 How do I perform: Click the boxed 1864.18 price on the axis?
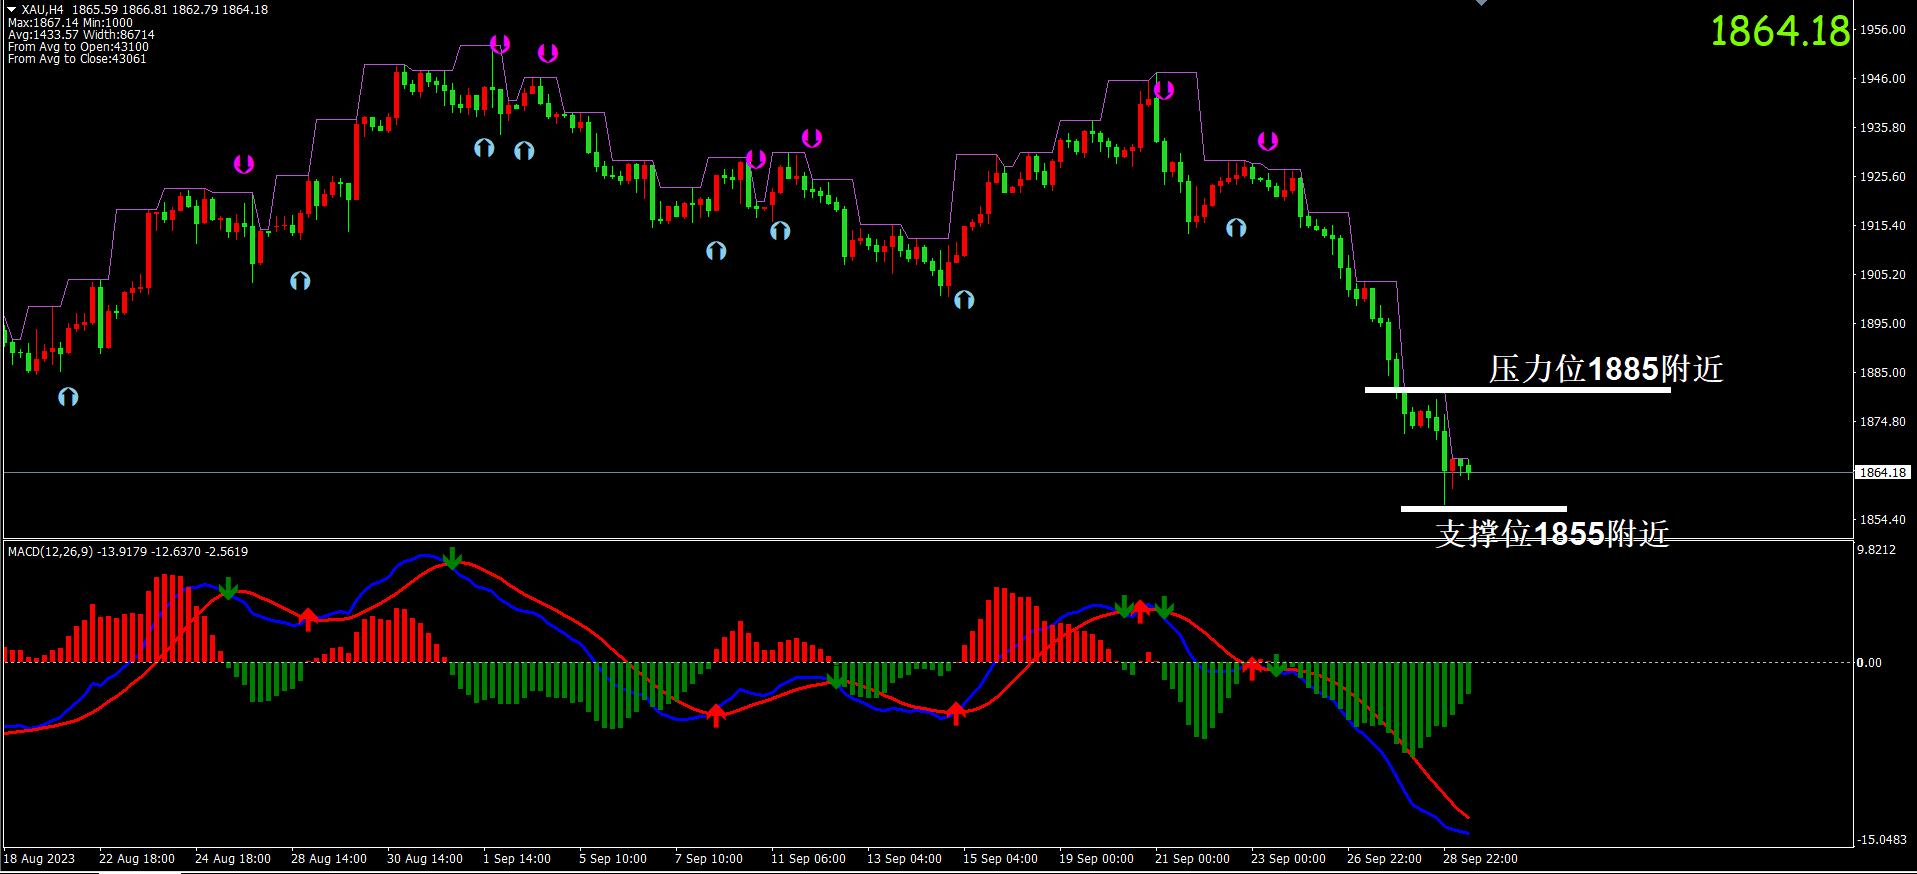1882,473
